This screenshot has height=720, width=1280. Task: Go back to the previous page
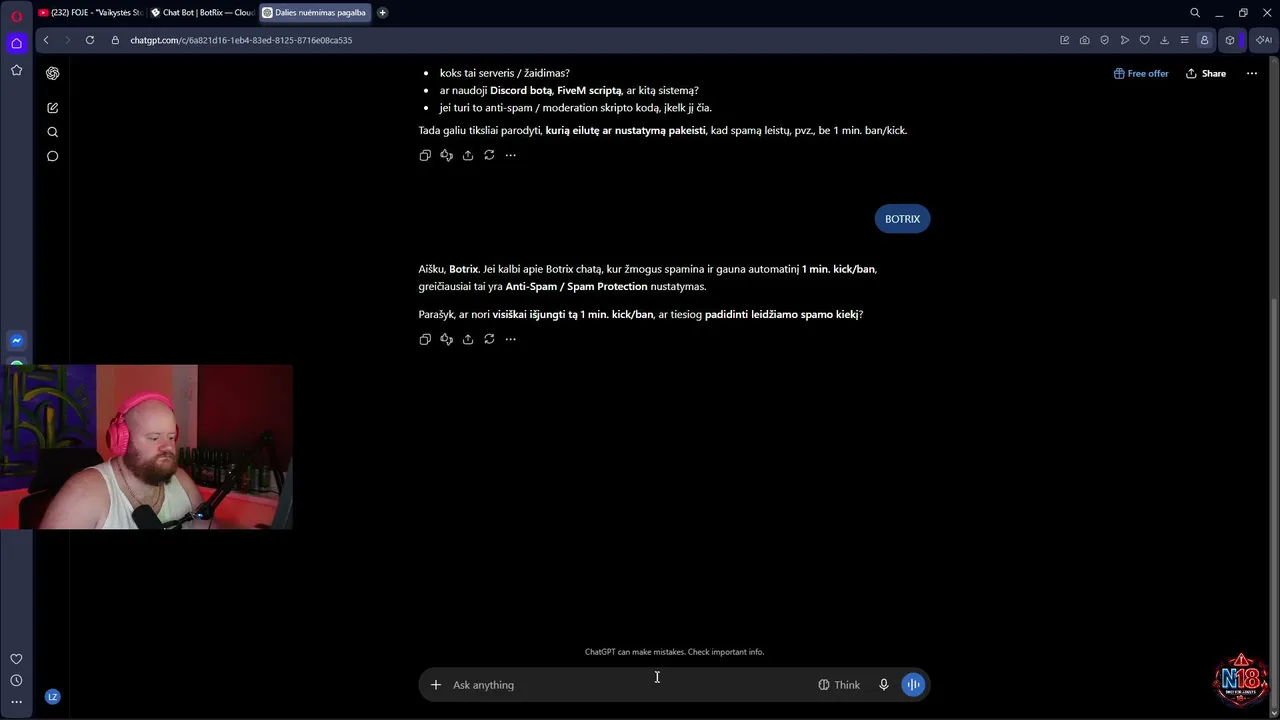46,40
